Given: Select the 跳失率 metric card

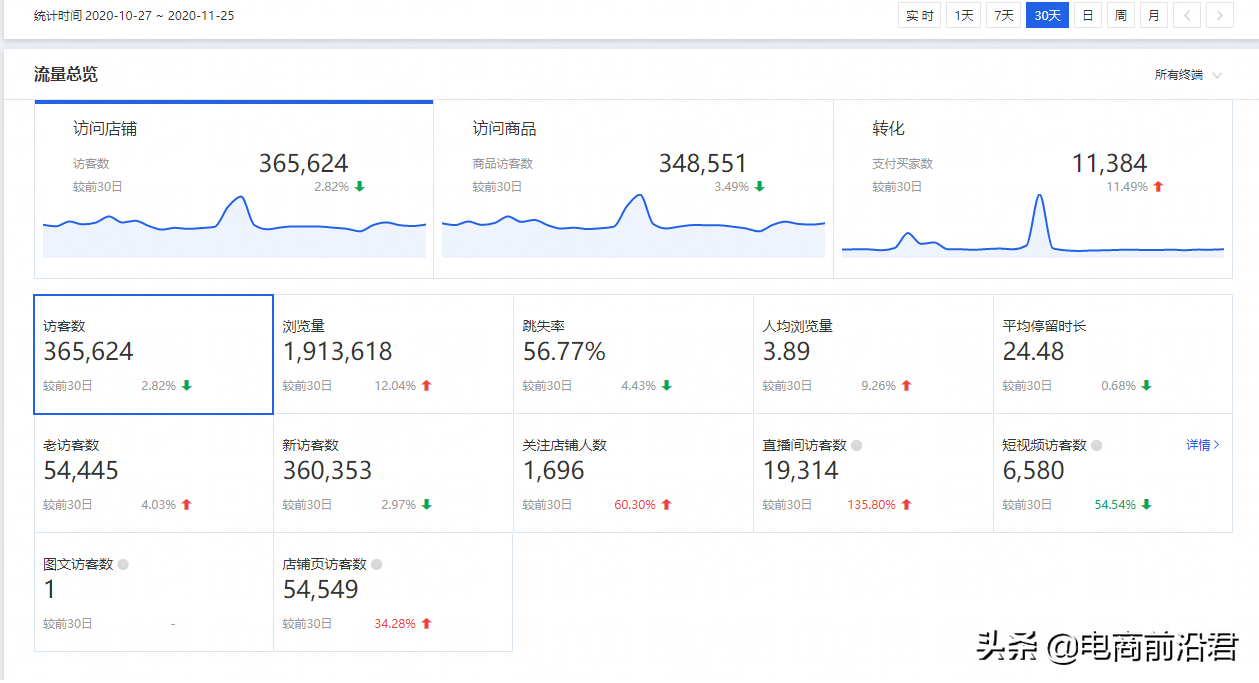Looking at the screenshot, I should 633,354.
